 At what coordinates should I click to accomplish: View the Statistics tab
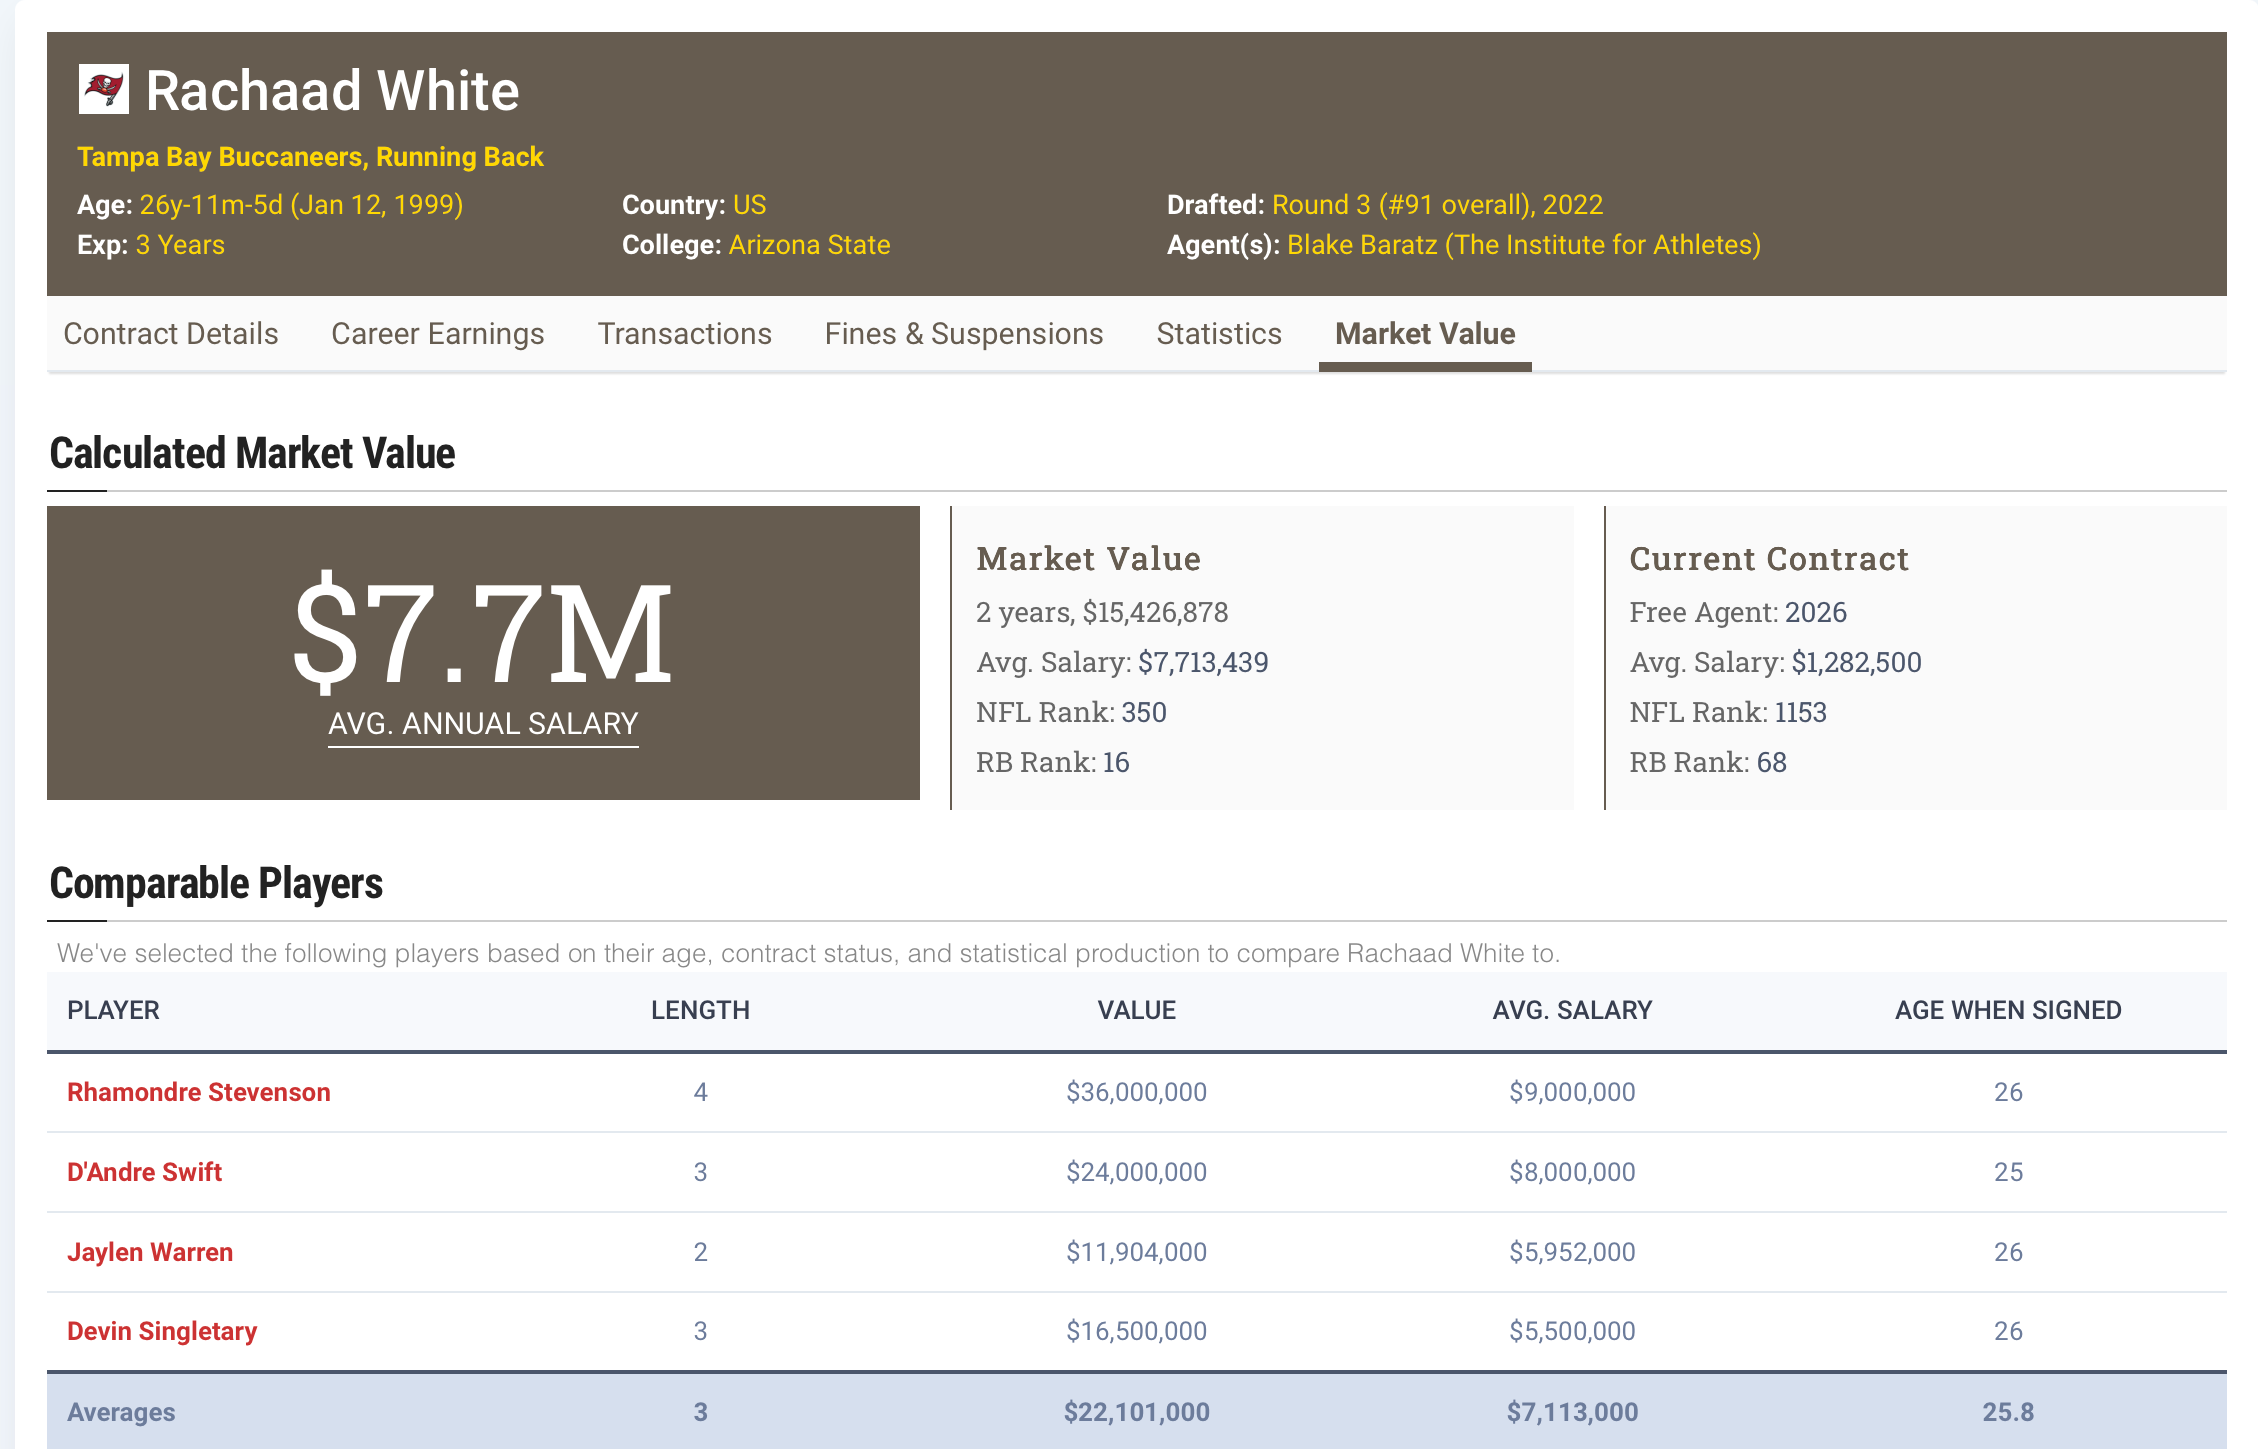[x=1218, y=334]
